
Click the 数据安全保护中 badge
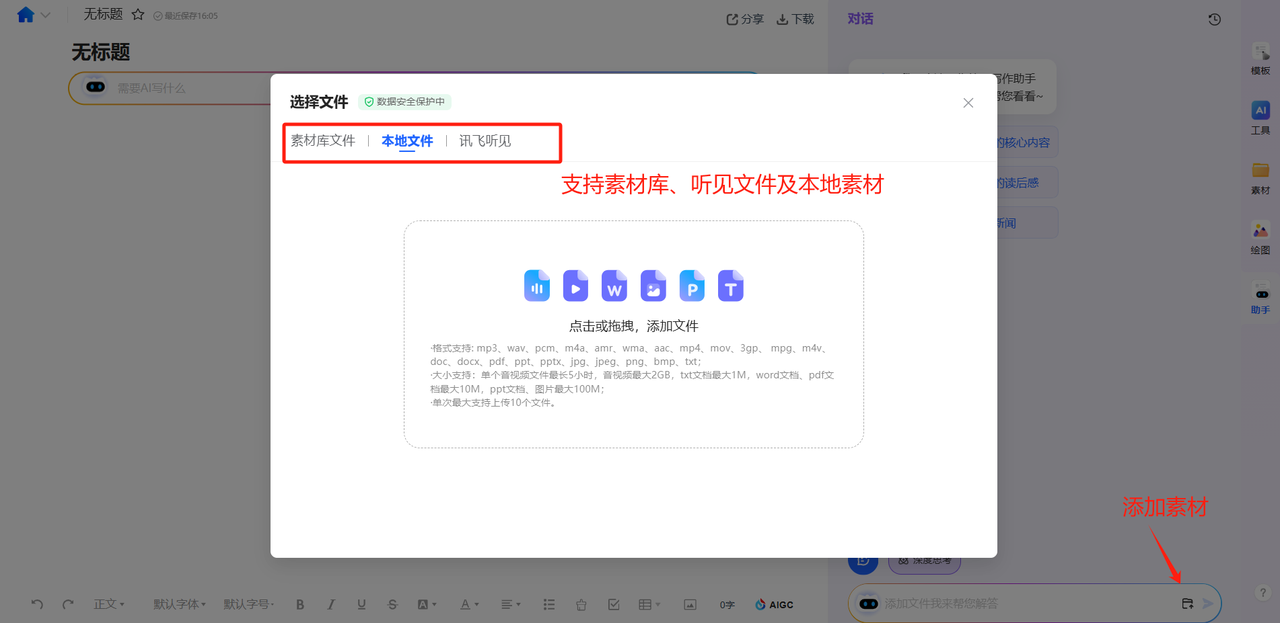405,102
